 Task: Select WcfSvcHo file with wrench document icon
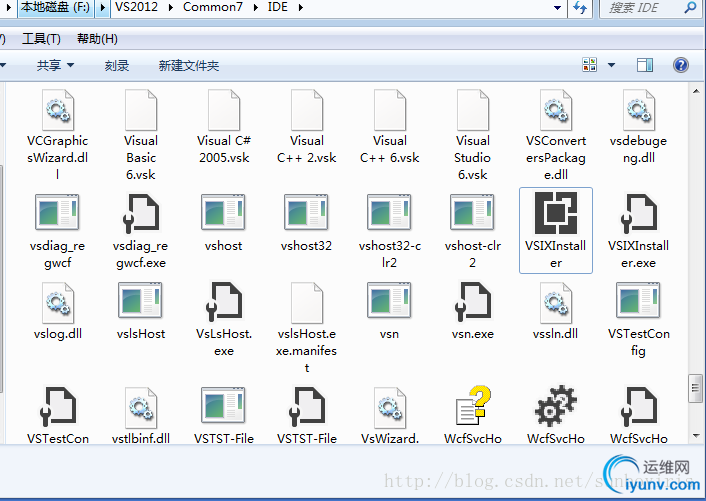638,415
